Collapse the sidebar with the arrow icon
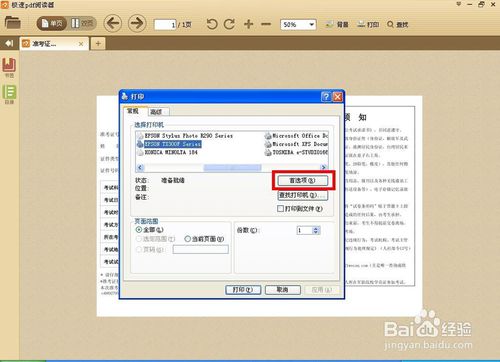The image size is (500, 362). pos(9,43)
